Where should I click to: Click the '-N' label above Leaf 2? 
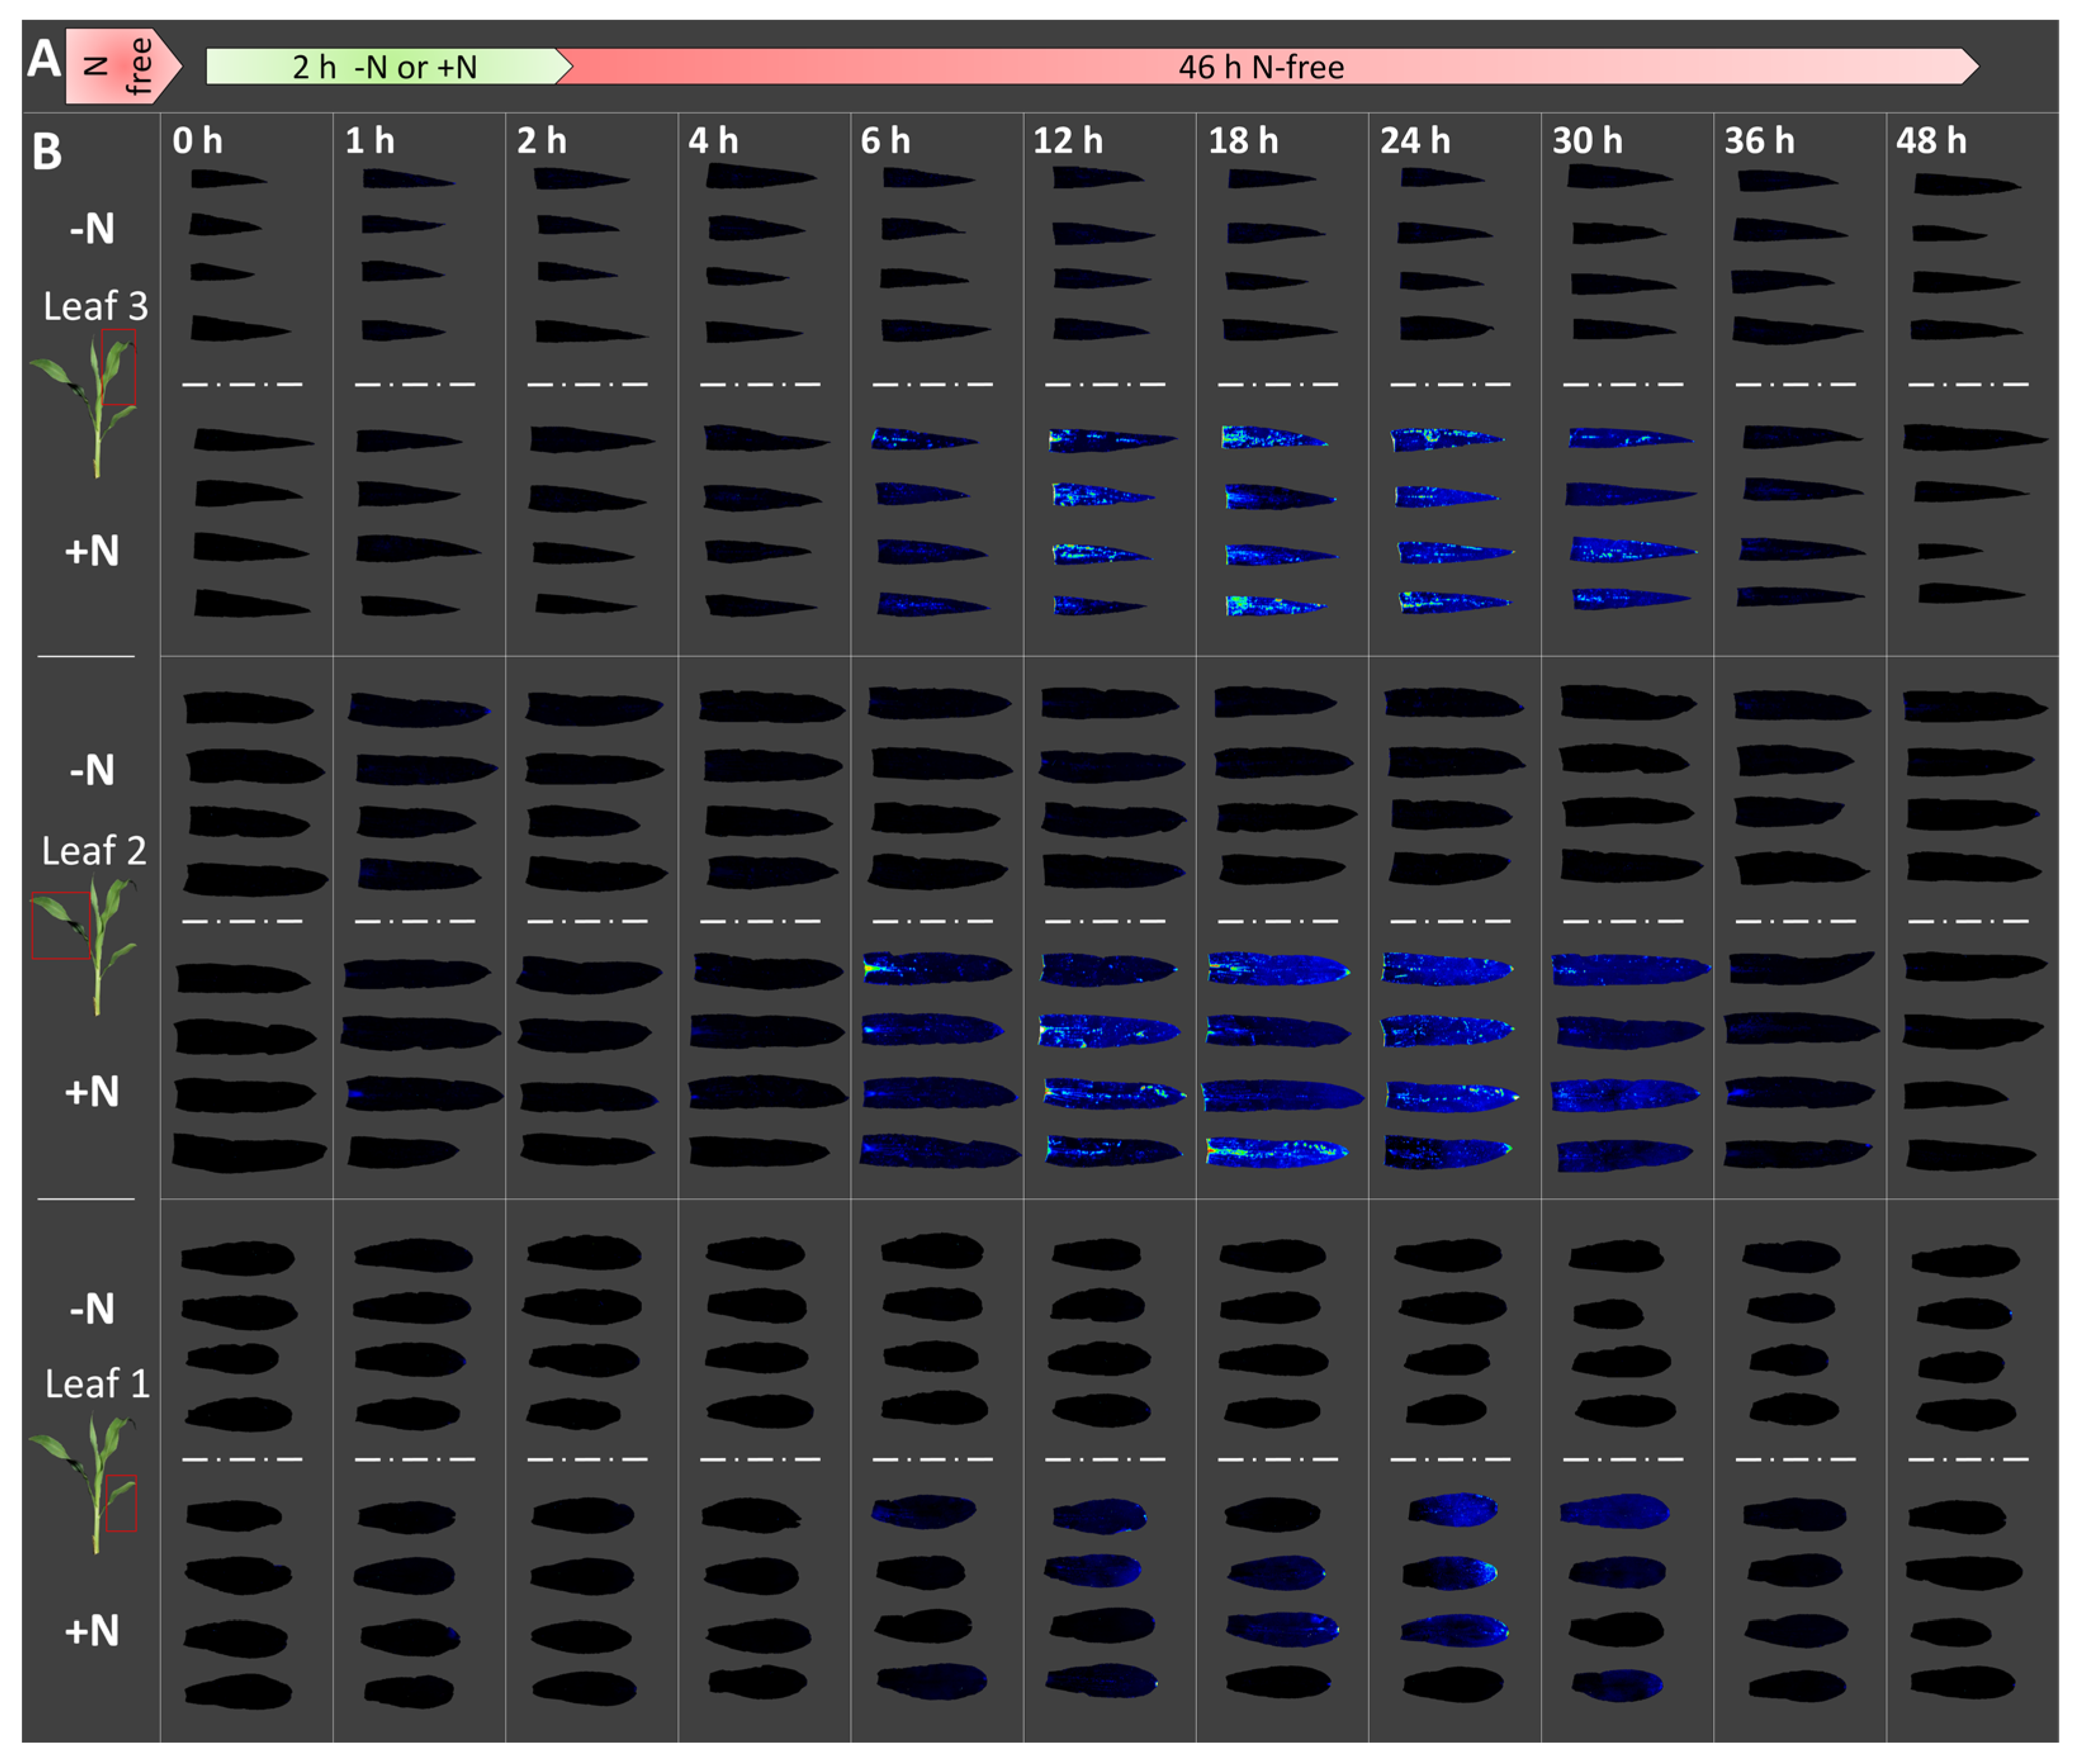tap(92, 769)
